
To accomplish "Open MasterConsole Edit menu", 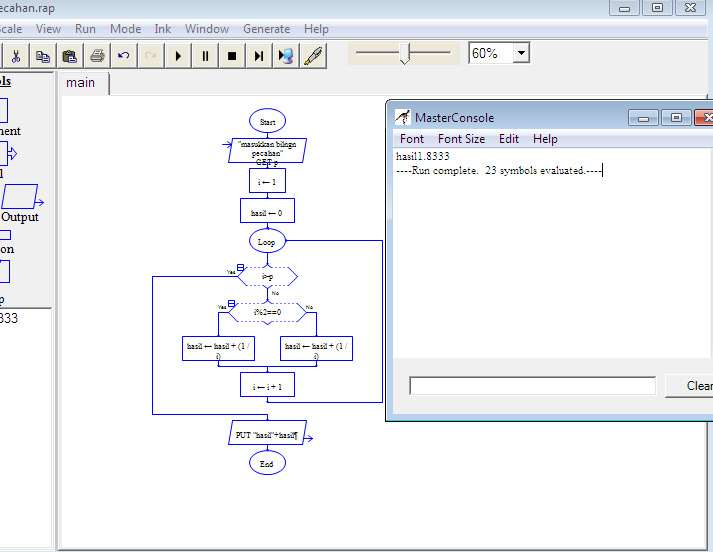I will pyautogui.click(x=508, y=139).
